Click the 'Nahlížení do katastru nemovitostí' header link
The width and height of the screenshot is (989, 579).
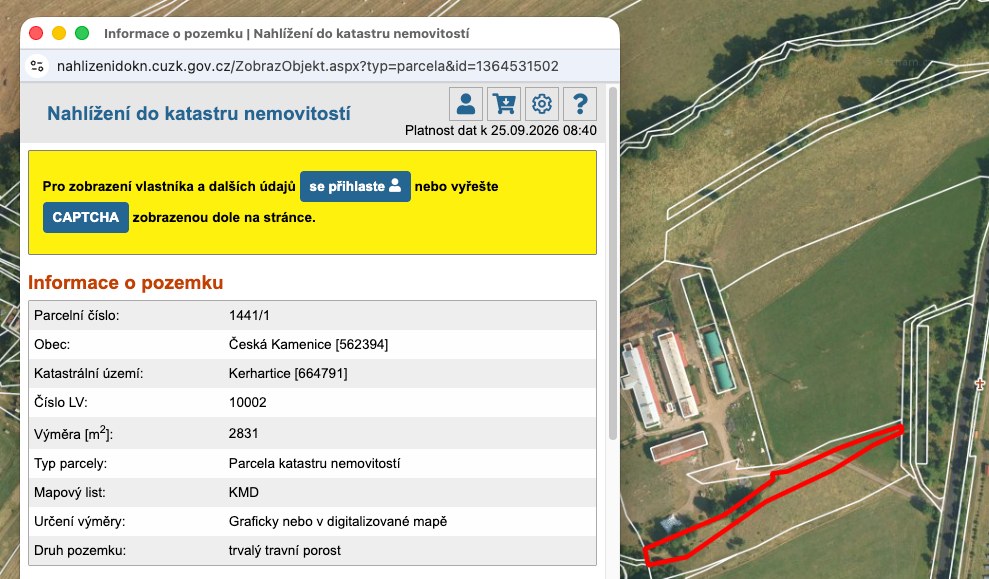click(x=199, y=114)
